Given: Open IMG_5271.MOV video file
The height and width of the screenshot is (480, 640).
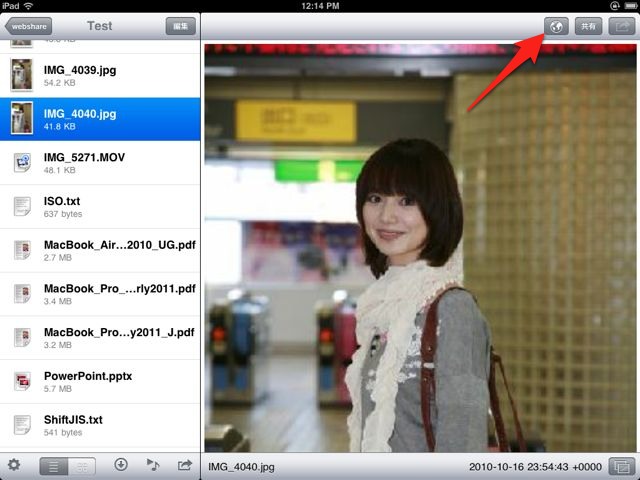Looking at the screenshot, I should 100,163.
